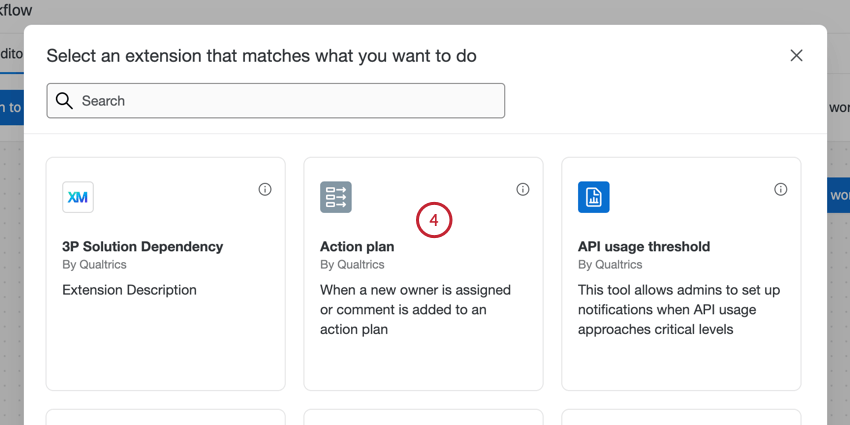Select the 3P Solution Dependency title
Viewport: 850px width, 425px height.
point(142,246)
